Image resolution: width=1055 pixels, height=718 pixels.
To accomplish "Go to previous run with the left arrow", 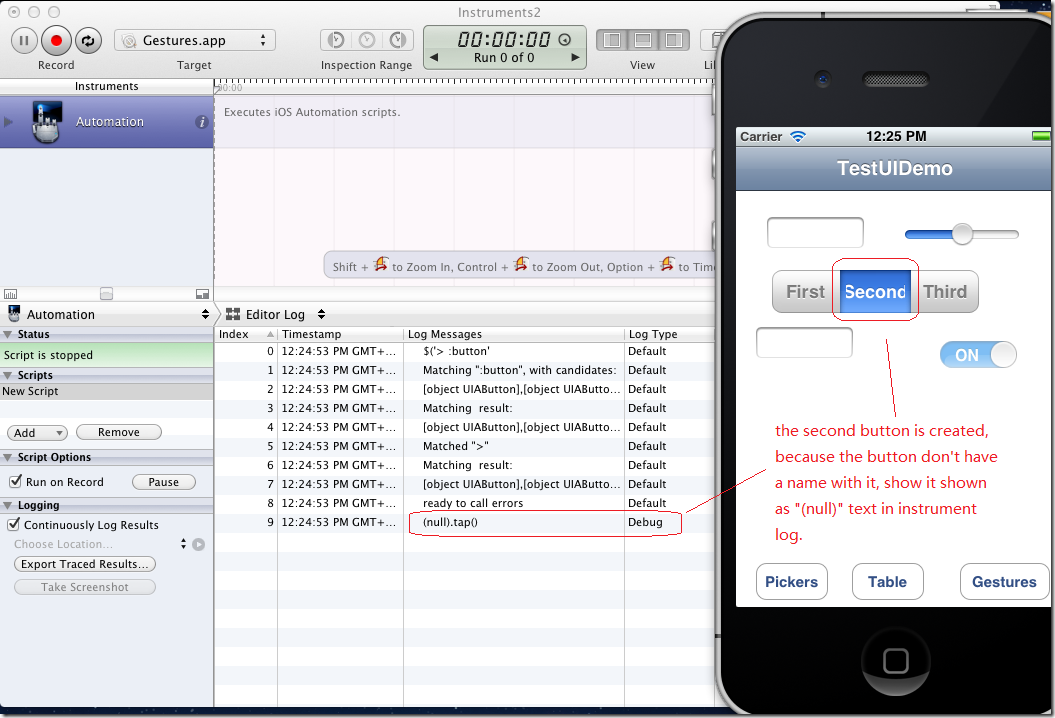I will click(x=434, y=58).
